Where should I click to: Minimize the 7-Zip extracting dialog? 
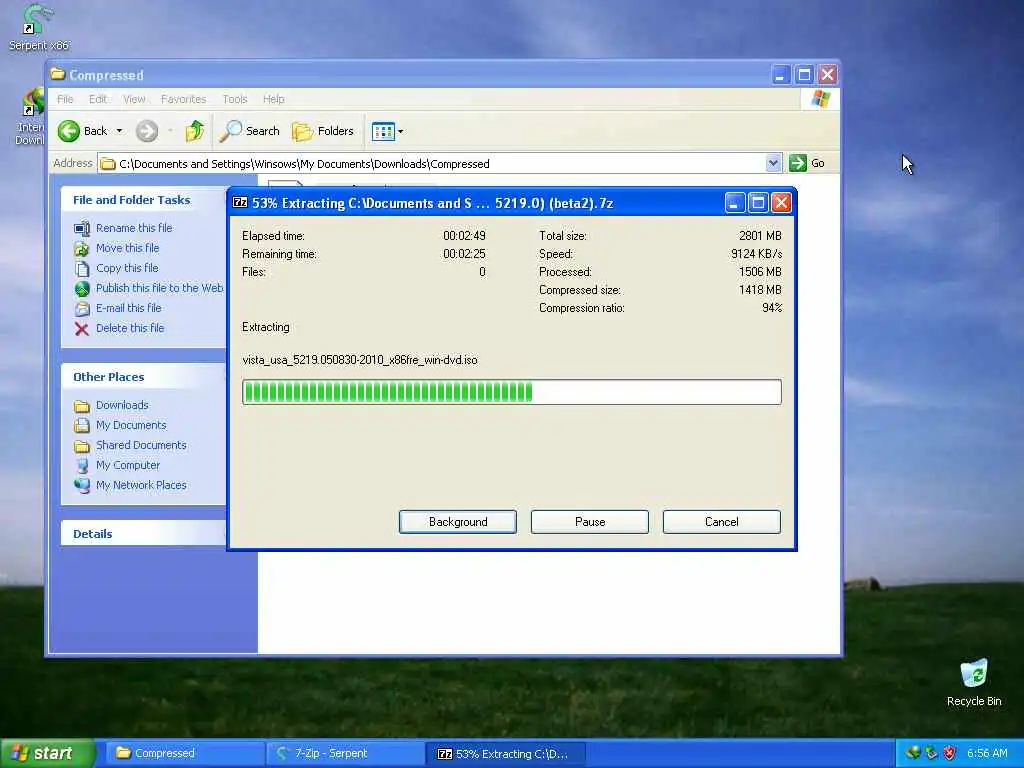[x=735, y=203]
